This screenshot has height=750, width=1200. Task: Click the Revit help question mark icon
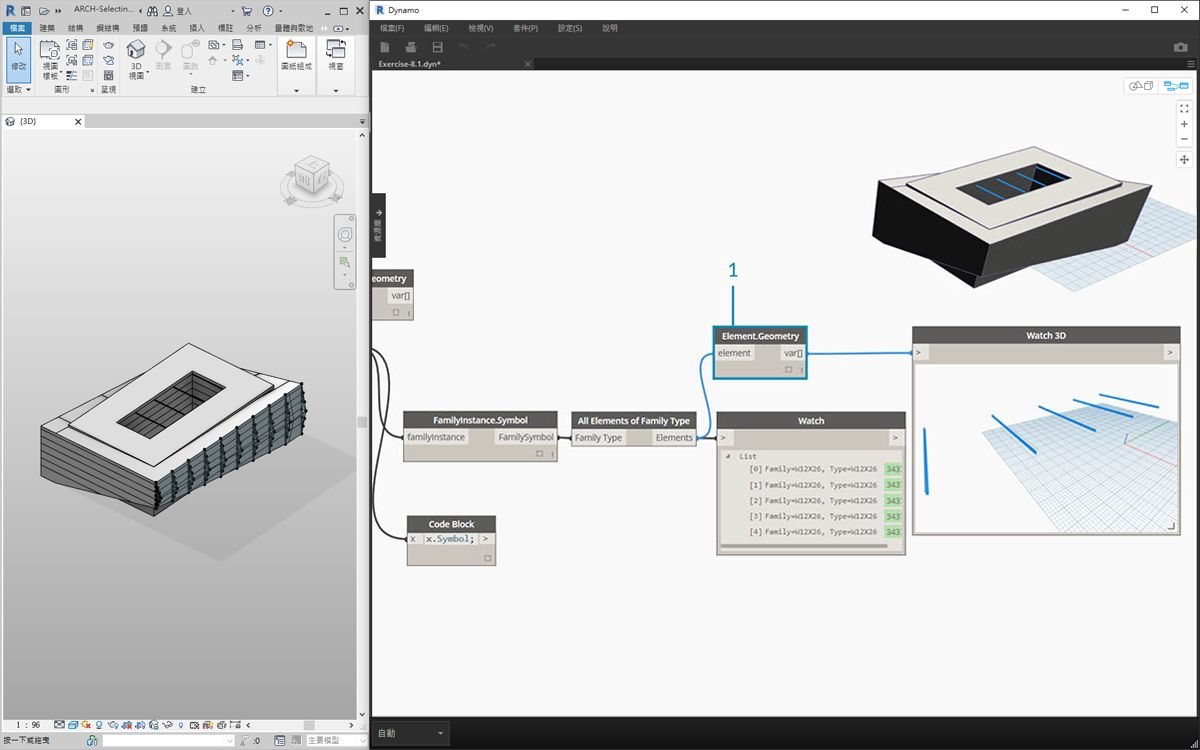(268, 11)
